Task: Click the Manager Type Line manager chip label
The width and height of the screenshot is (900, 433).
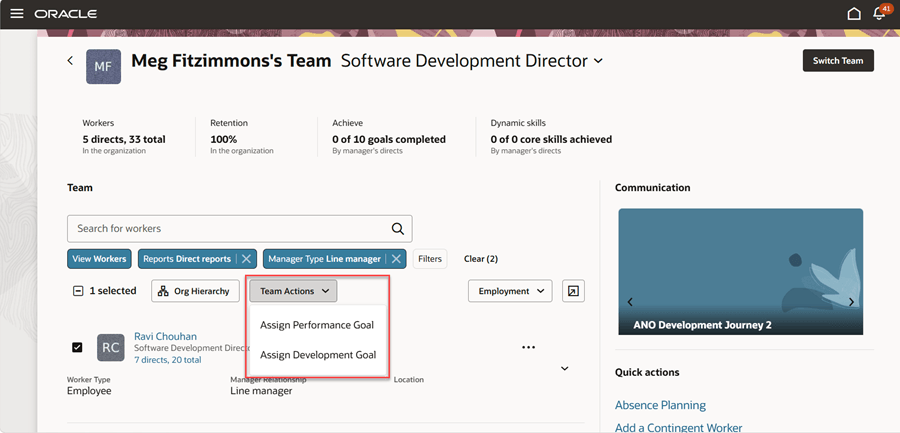Action: click(x=324, y=259)
